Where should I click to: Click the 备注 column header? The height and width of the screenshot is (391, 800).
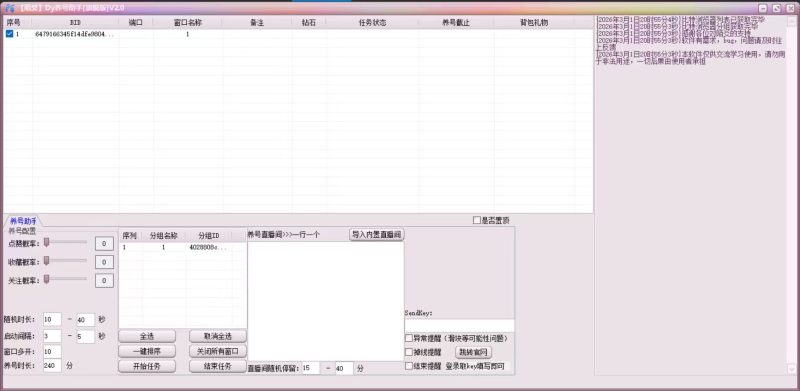click(x=257, y=22)
